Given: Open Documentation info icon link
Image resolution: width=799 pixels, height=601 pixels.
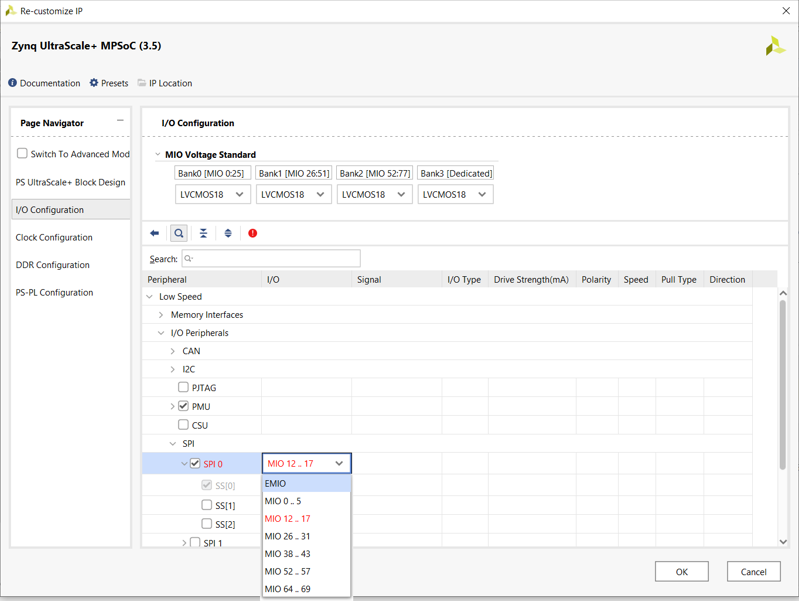Looking at the screenshot, I should point(13,83).
